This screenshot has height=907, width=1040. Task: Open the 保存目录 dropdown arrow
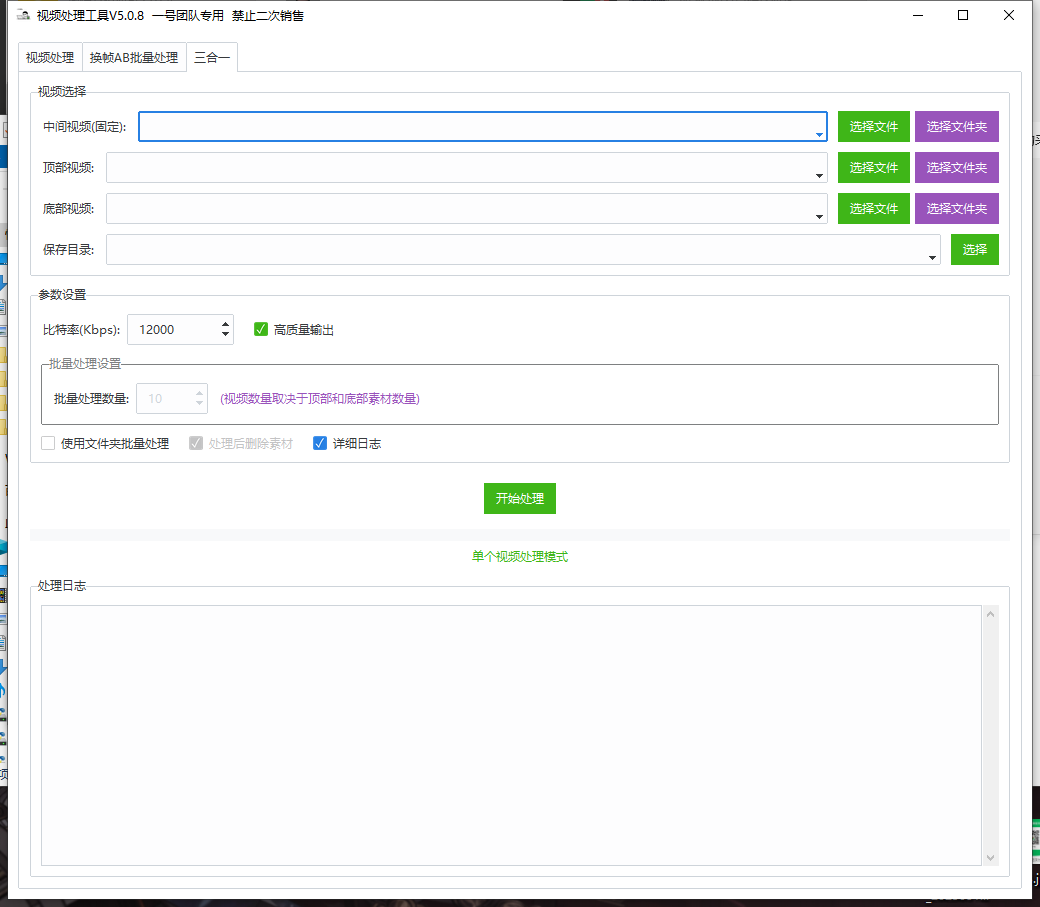point(932,257)
